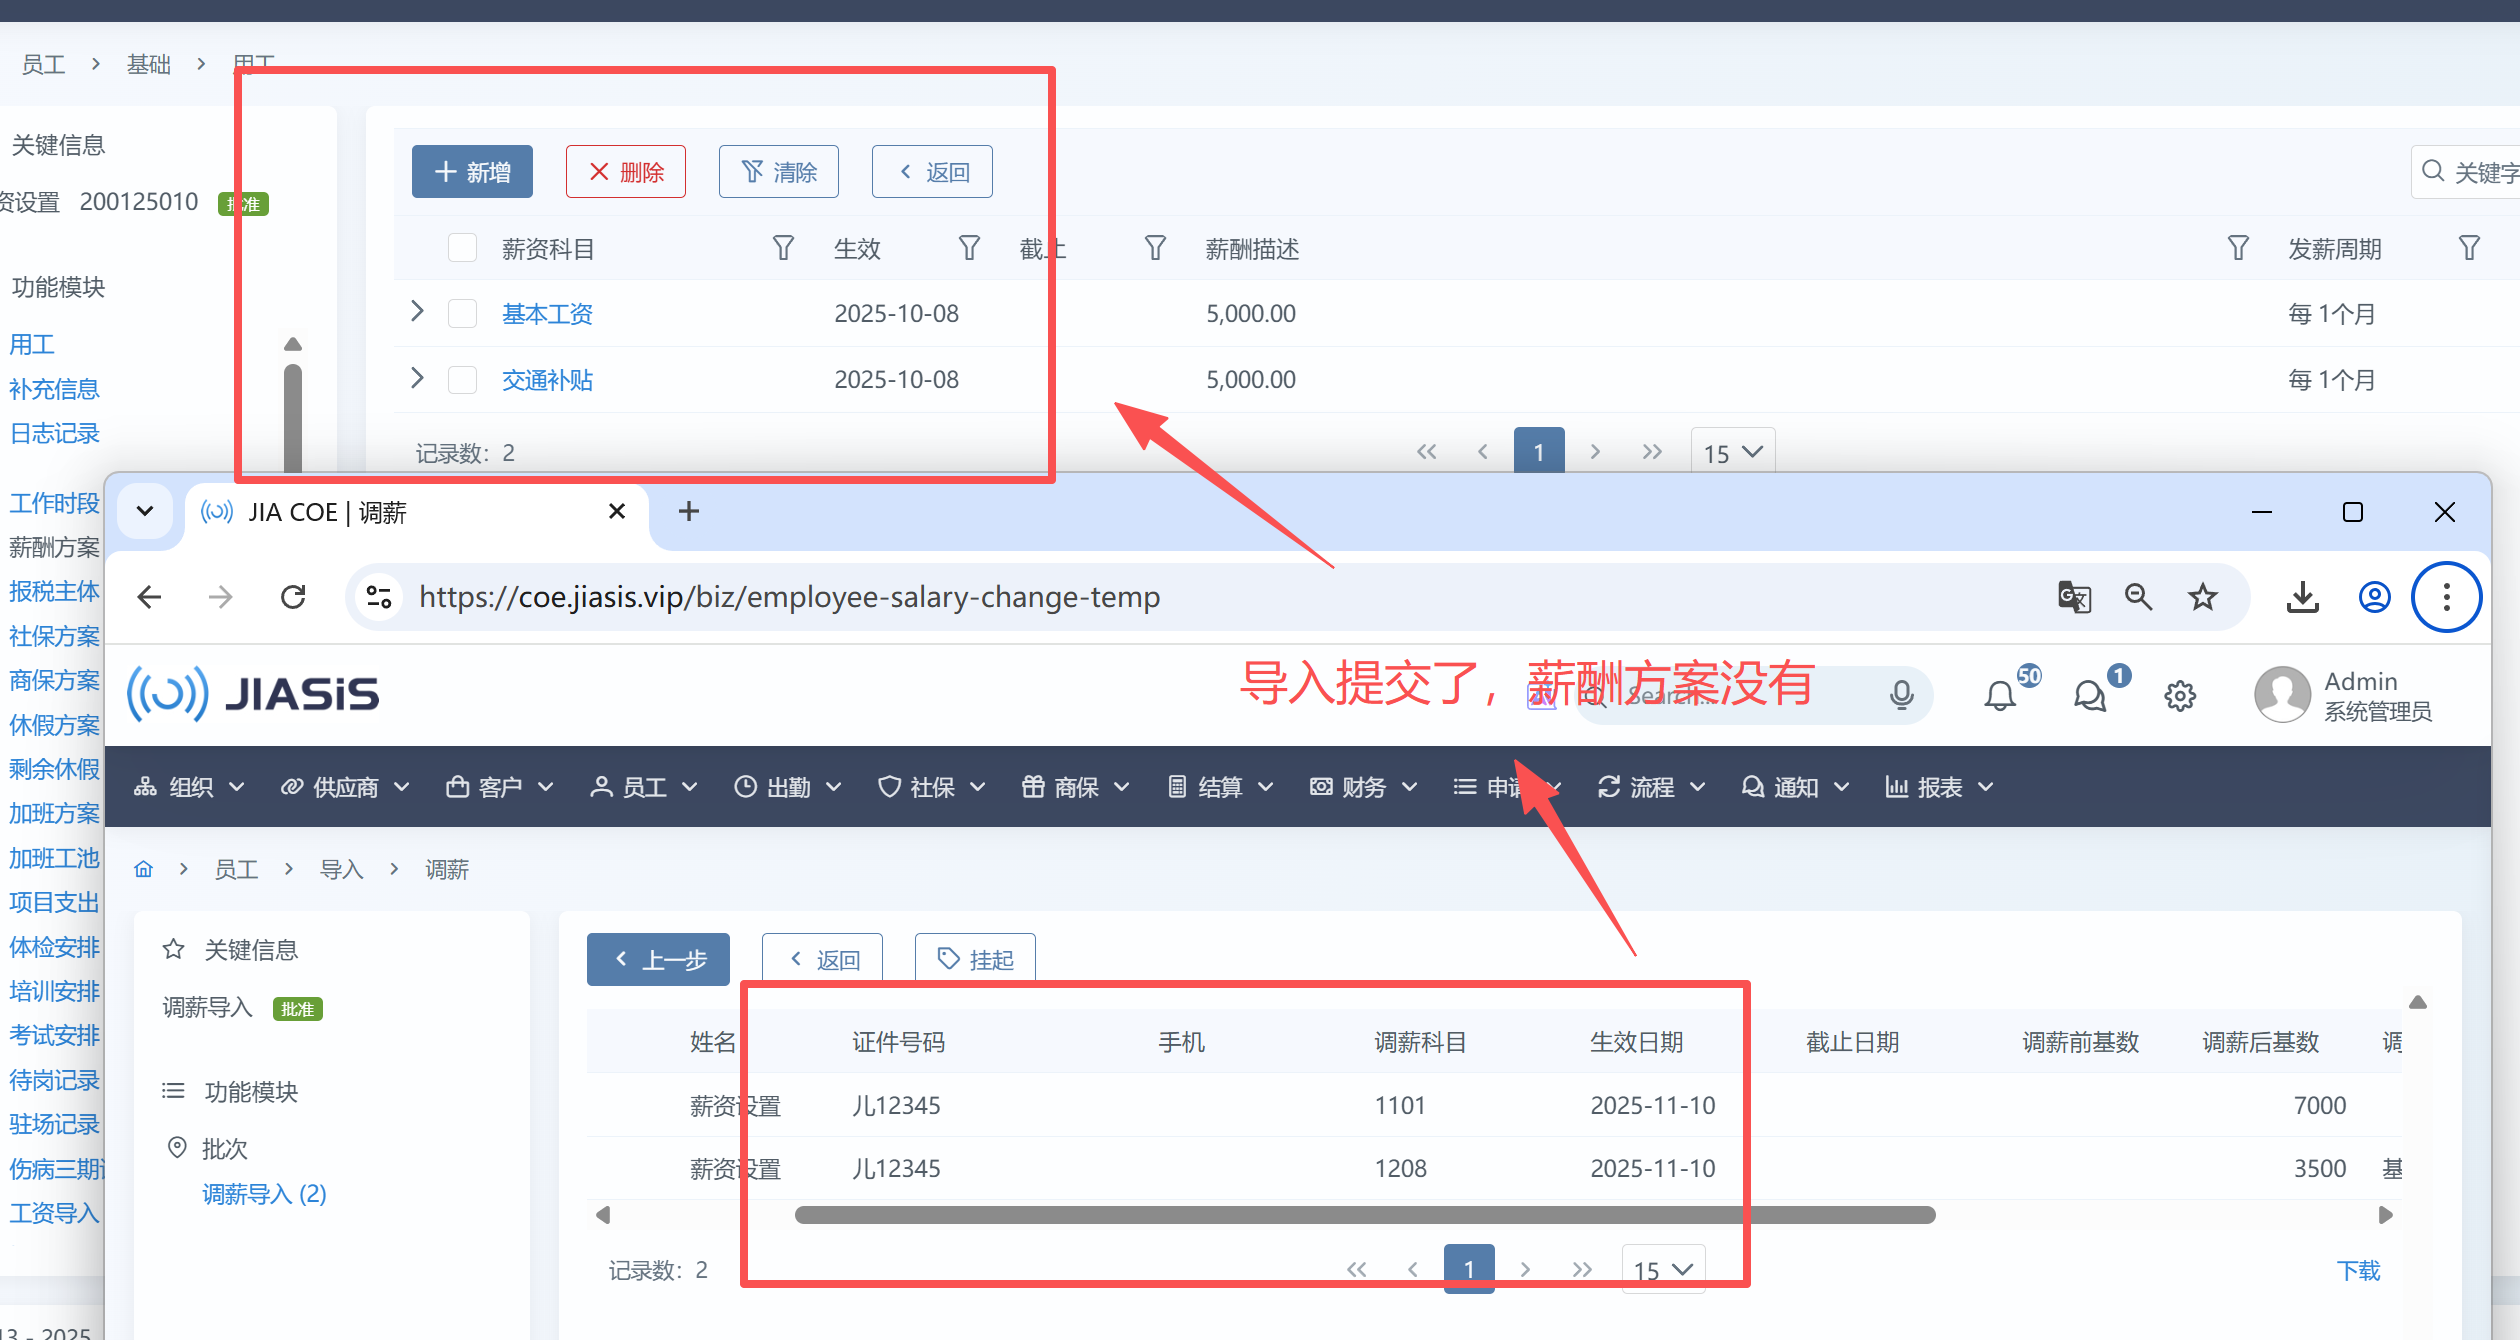Click the 上一步 button

coord(658,960)
